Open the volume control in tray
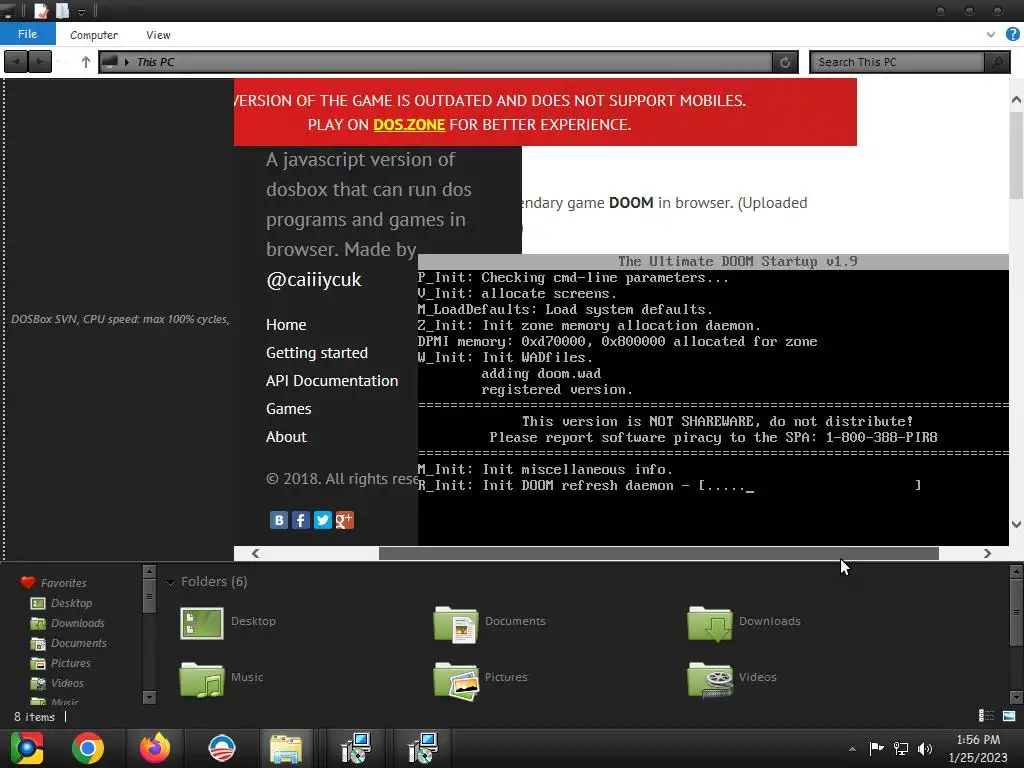 (x=925, y=748)
